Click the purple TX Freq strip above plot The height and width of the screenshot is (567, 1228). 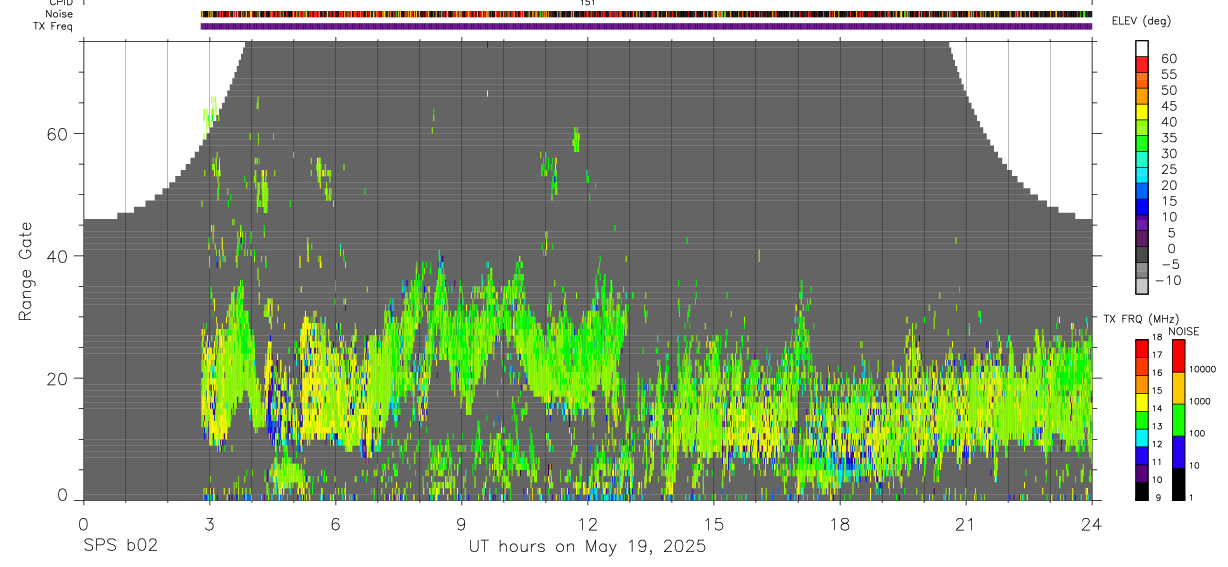(x=646, y=26)
